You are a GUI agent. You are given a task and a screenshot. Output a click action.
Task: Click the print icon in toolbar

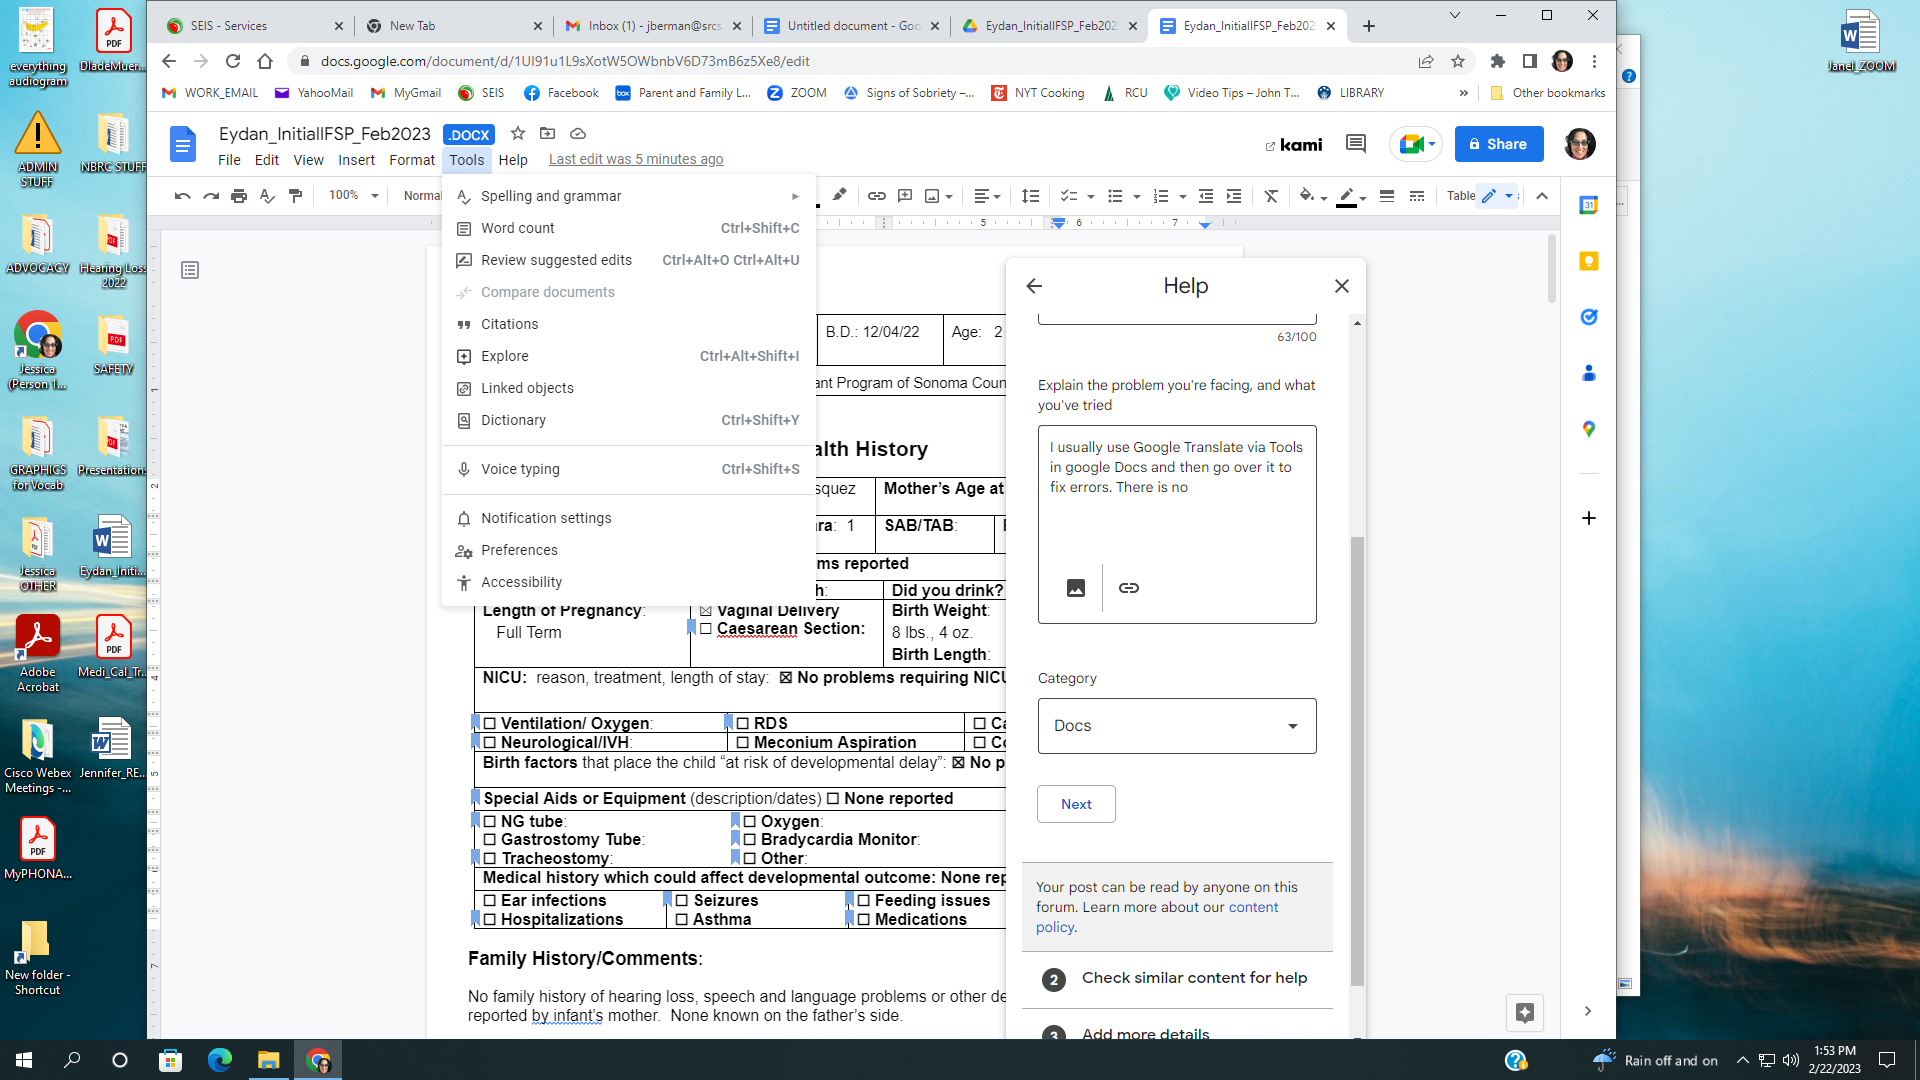pos(238,196)
